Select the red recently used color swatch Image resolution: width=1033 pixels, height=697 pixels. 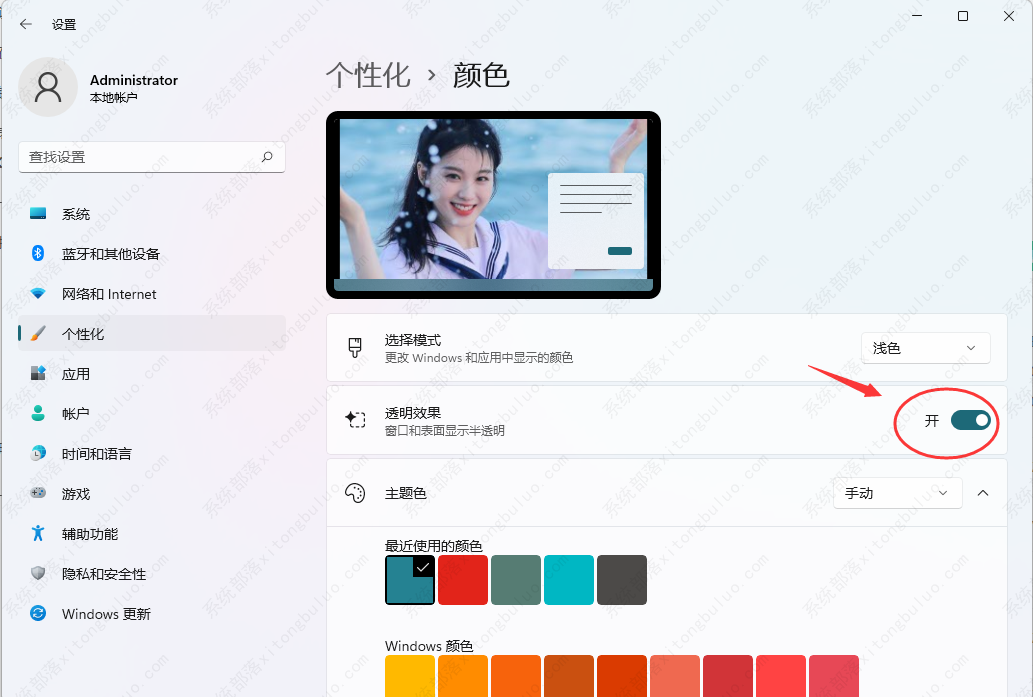pyautogui.click(x=463, y=580)
